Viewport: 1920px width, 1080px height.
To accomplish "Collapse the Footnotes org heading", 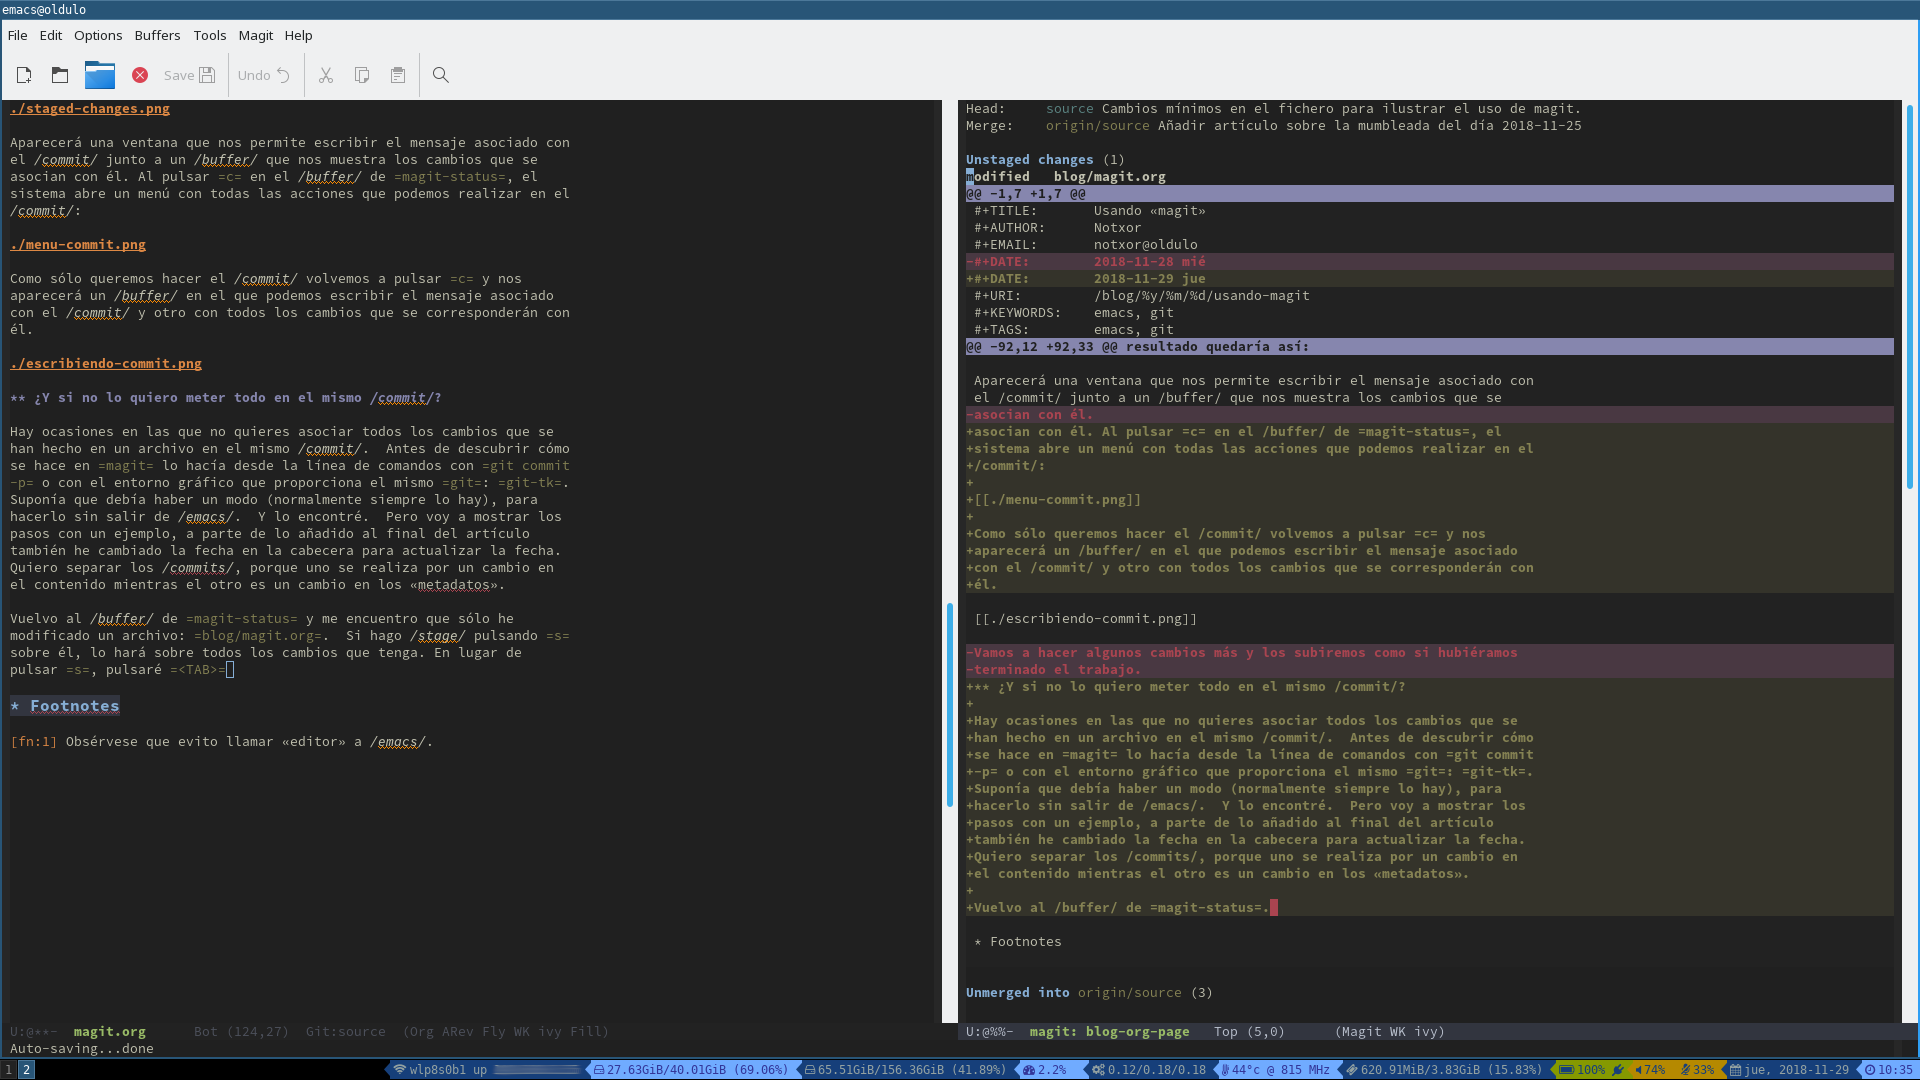I will [x=65, y=706].
